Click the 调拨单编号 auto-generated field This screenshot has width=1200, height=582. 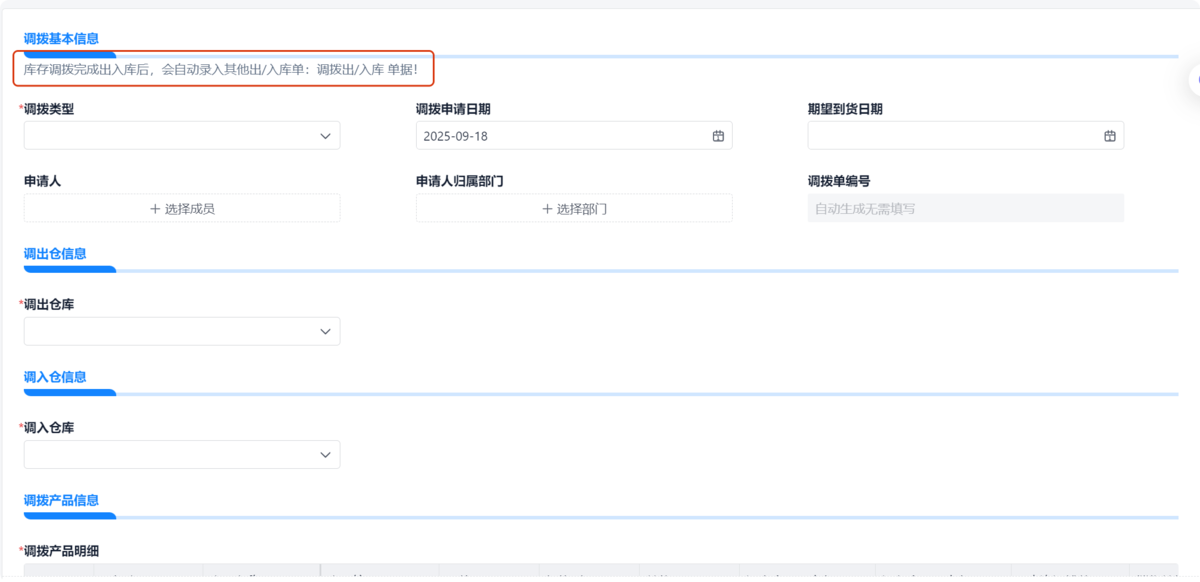[966, 208]
